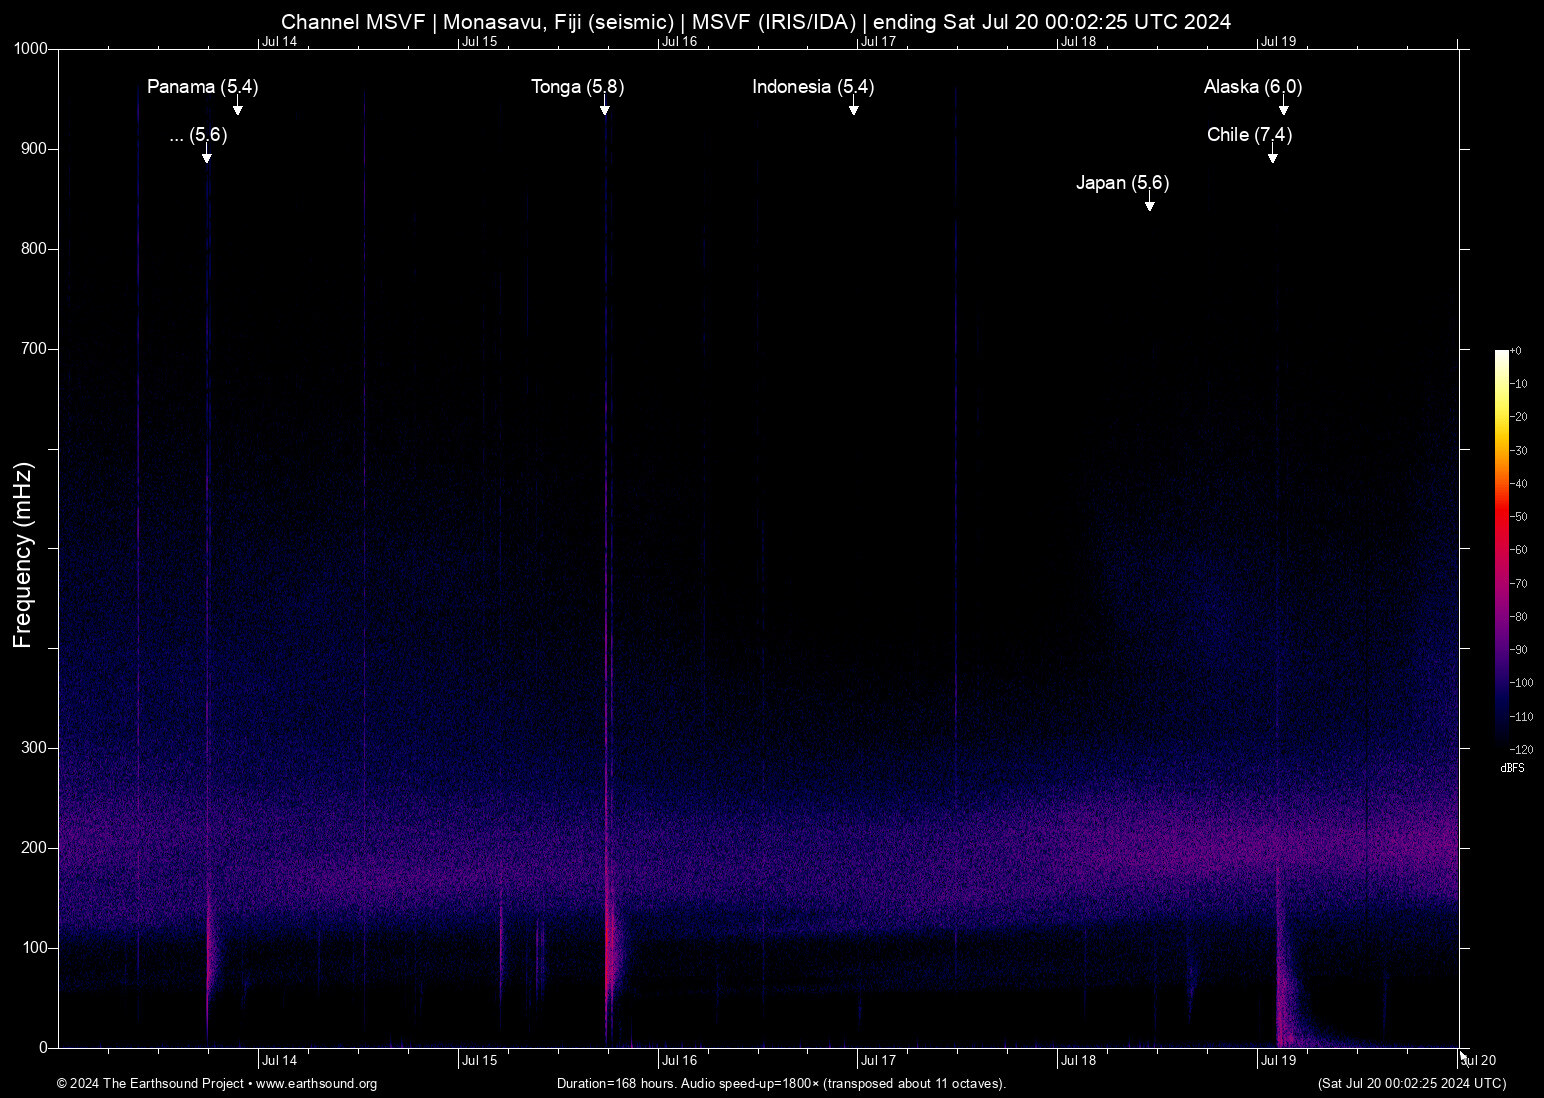The image size is (1544, 1098).
Task: Click the '-120' color scale label
Action: coord(1521,749)
